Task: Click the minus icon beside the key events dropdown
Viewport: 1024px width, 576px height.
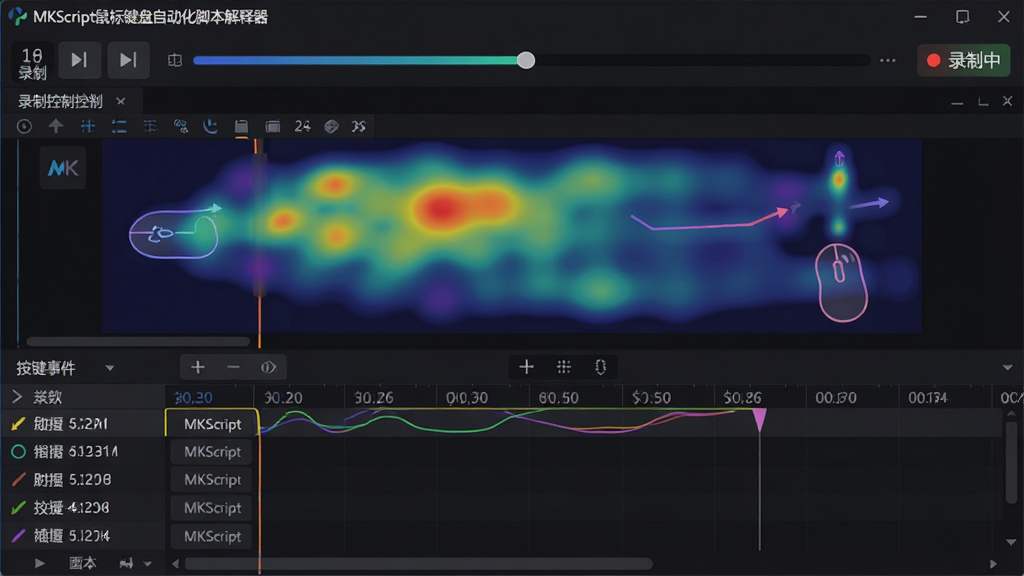Action: (x=233, y=368)
